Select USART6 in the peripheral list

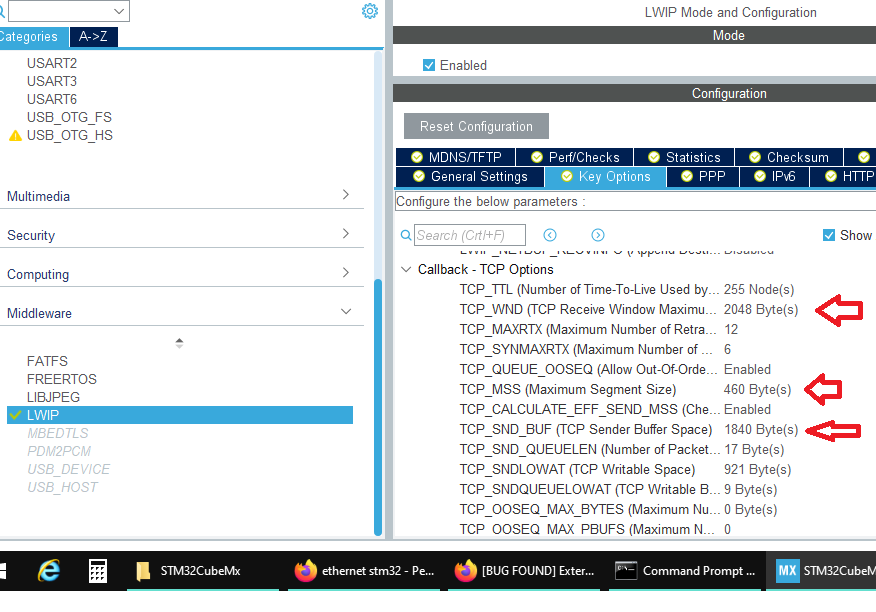[x=52, y=99]
